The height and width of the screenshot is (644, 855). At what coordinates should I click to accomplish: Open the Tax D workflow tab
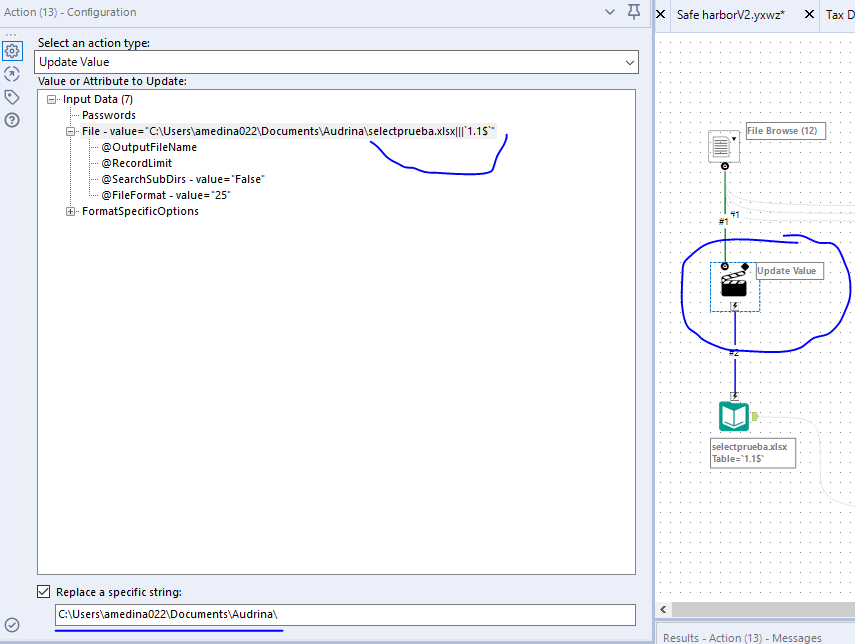click(838, 15)
